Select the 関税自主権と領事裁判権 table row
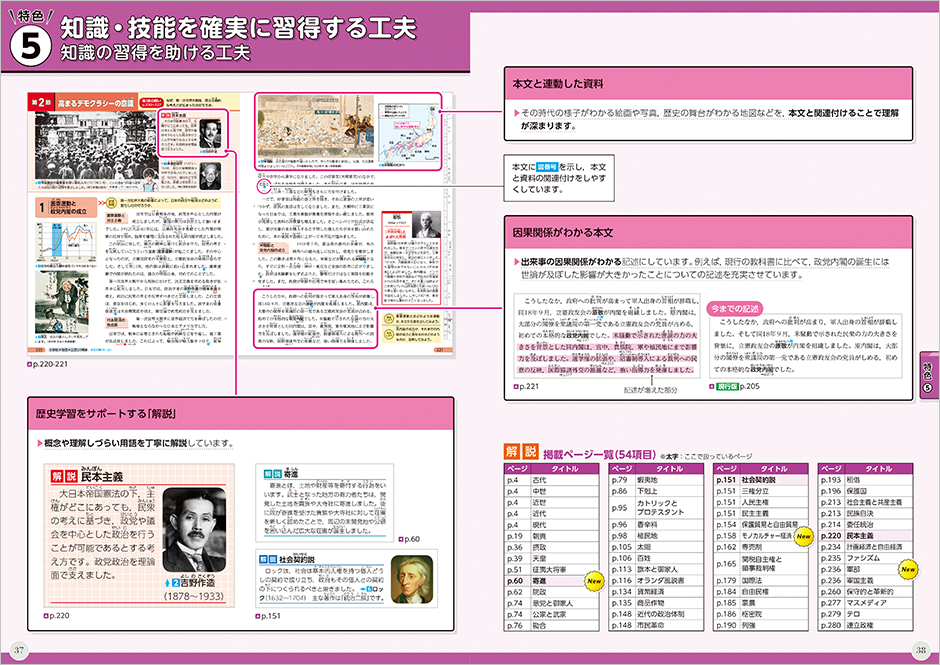 coord(760,564)
